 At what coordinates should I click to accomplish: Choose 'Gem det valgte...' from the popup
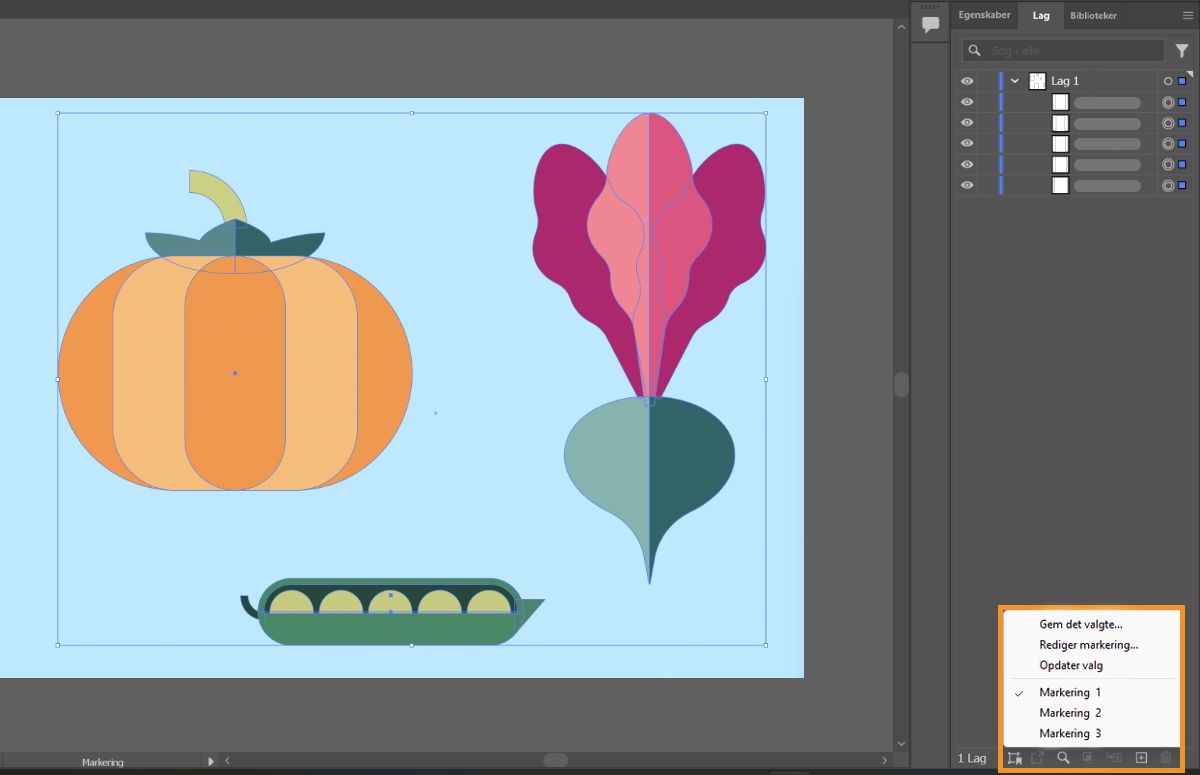click(1080, 624)
